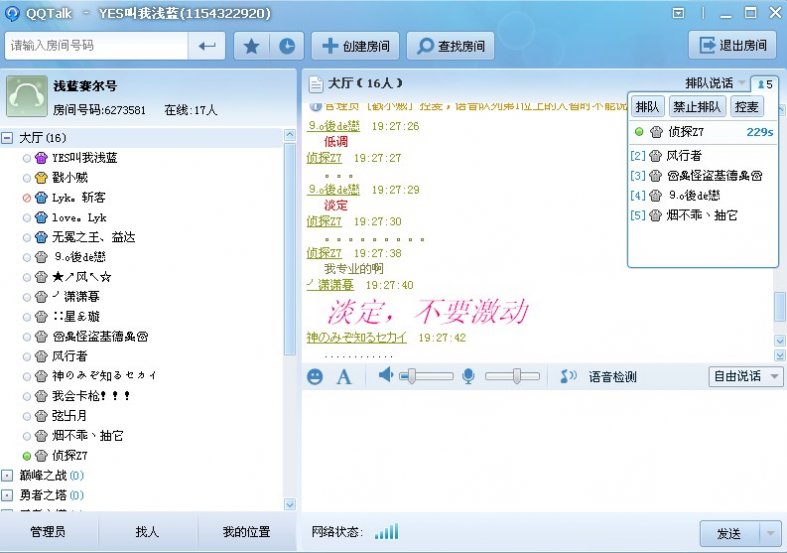Open the recent rooms clock icon
Image resolution: width=787 pixels, height=553 pixels.
coord(287,46)
